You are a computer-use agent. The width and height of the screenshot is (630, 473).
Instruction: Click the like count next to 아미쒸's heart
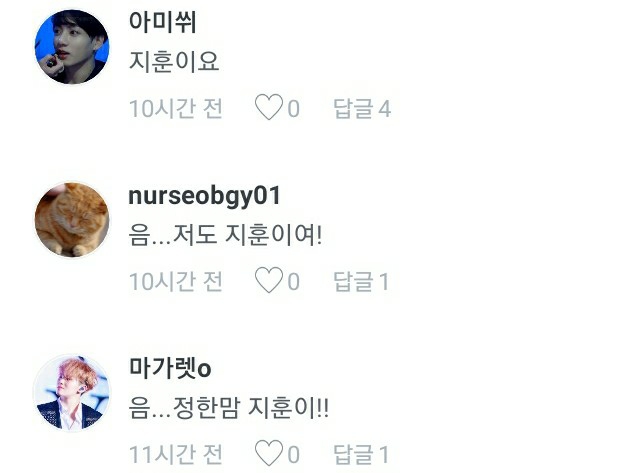coord(293,109)
